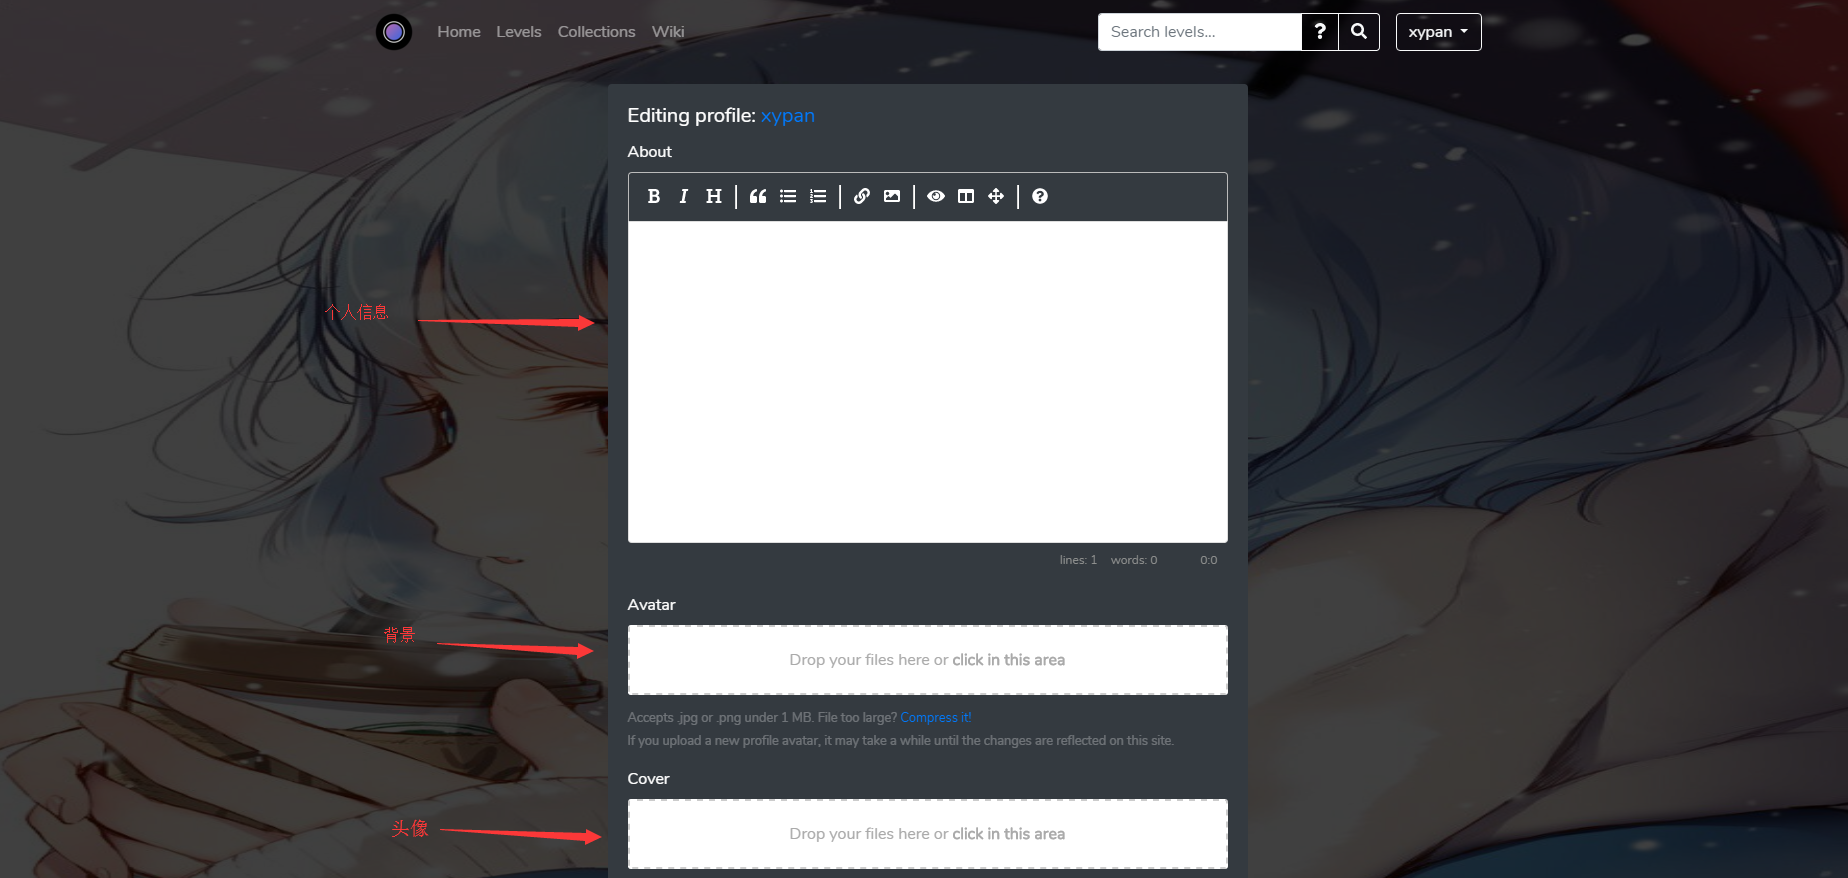Click the '0:0' cursor position text
The image size is (1848, 878).
point(1209,560)
